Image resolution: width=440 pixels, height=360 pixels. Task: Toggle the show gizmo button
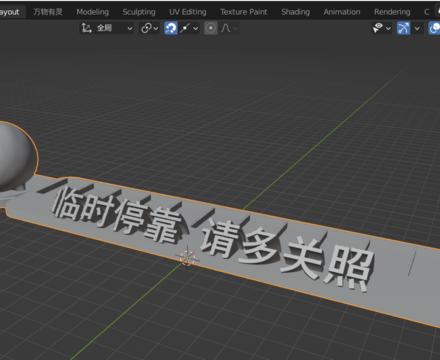(x=403, y=28)
